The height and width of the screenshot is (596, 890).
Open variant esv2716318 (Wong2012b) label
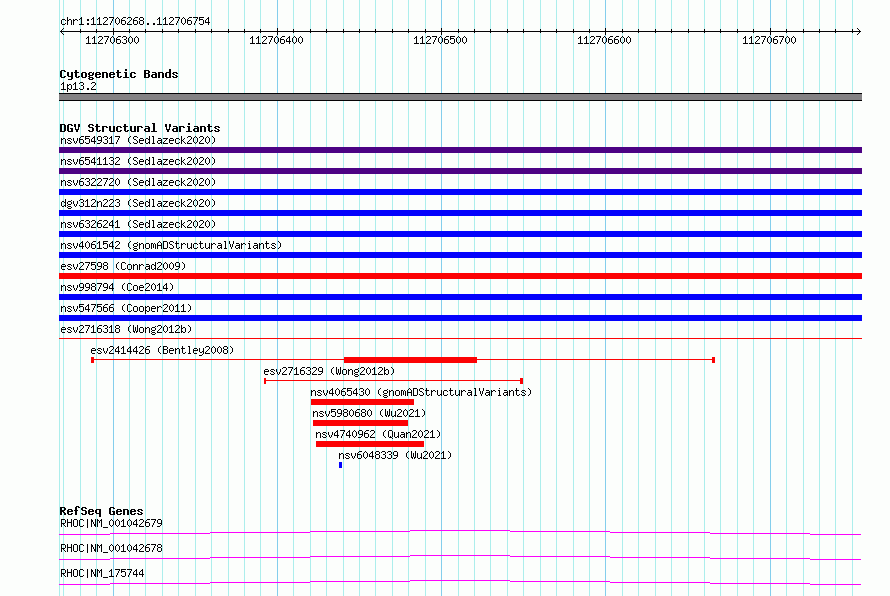[x=126, y=329]
